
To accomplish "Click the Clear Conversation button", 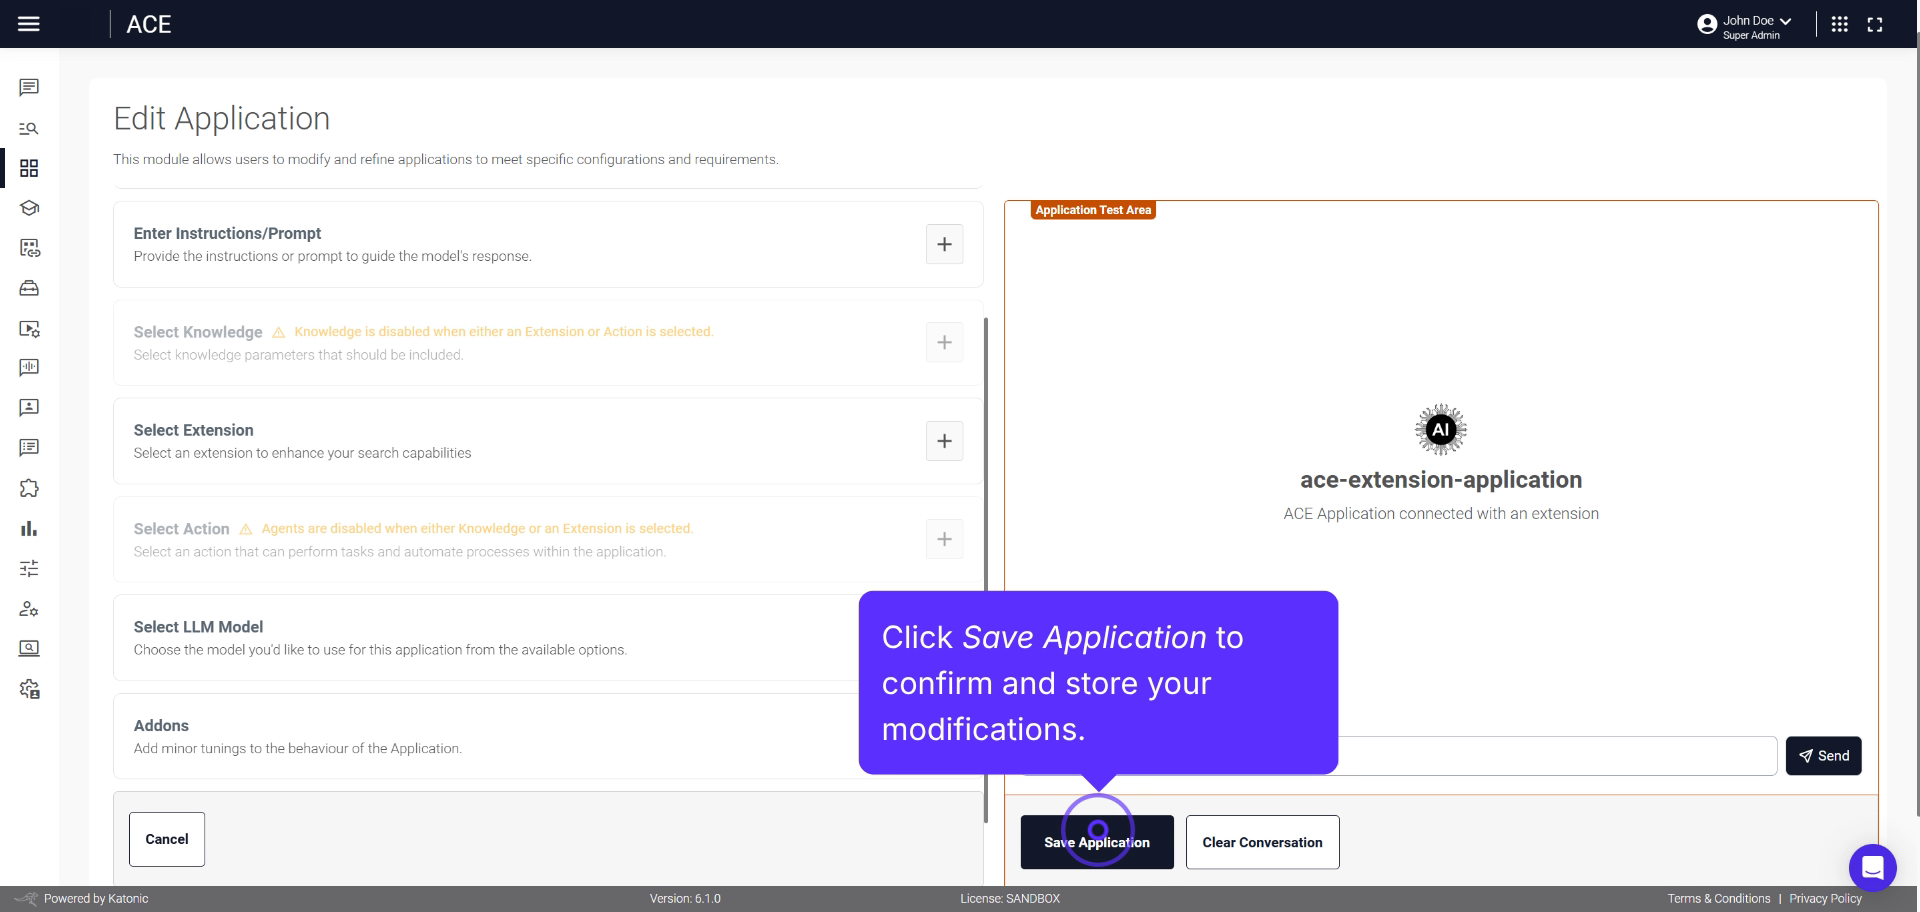I will pyautogui.click(x=1262, y=842).
